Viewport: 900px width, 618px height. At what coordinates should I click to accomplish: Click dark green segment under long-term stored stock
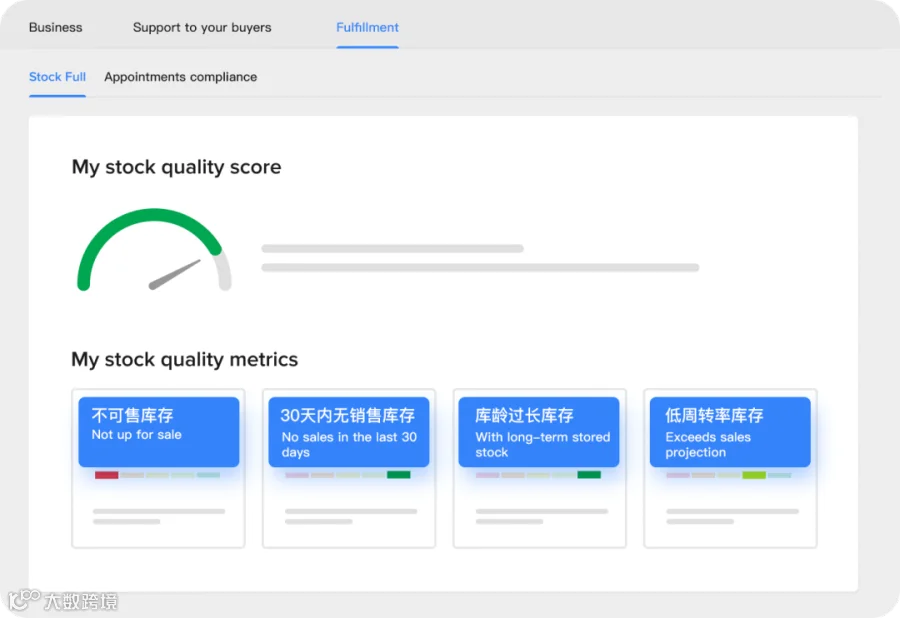click(x=589, y=475)
